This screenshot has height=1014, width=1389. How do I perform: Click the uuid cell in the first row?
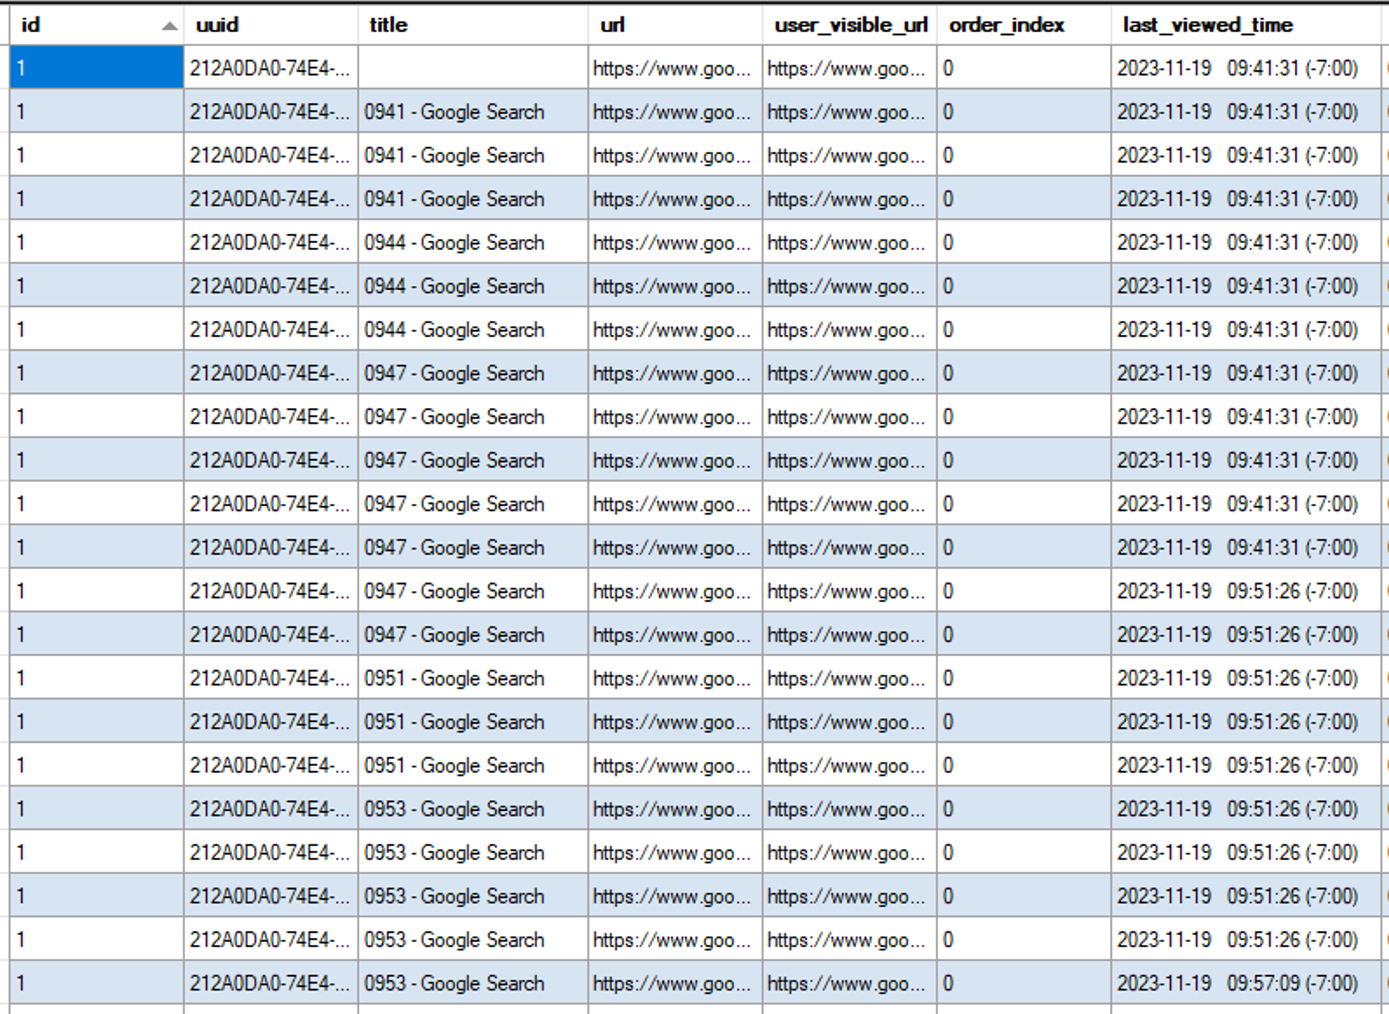coord(270,68)
